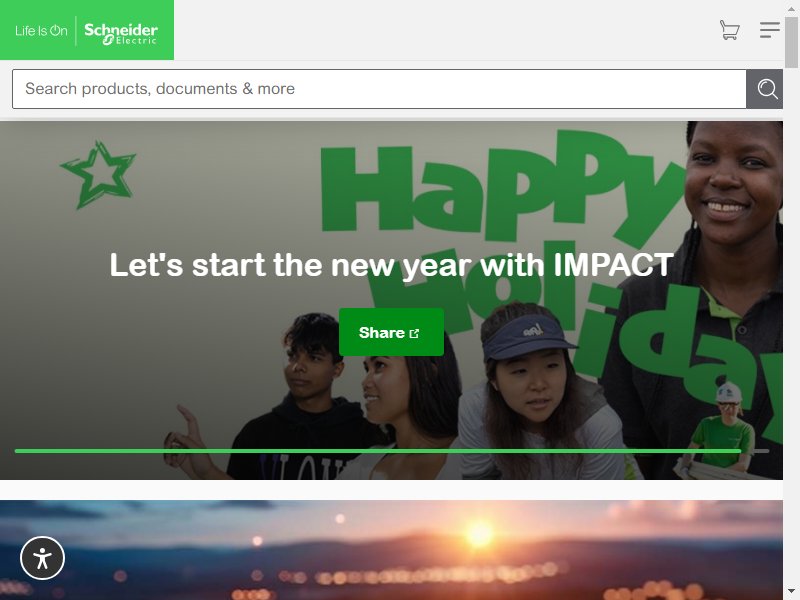This screenshot has width=800, height=600.
Task: Click the scrollbar down arrow
Action: [791, 591]
